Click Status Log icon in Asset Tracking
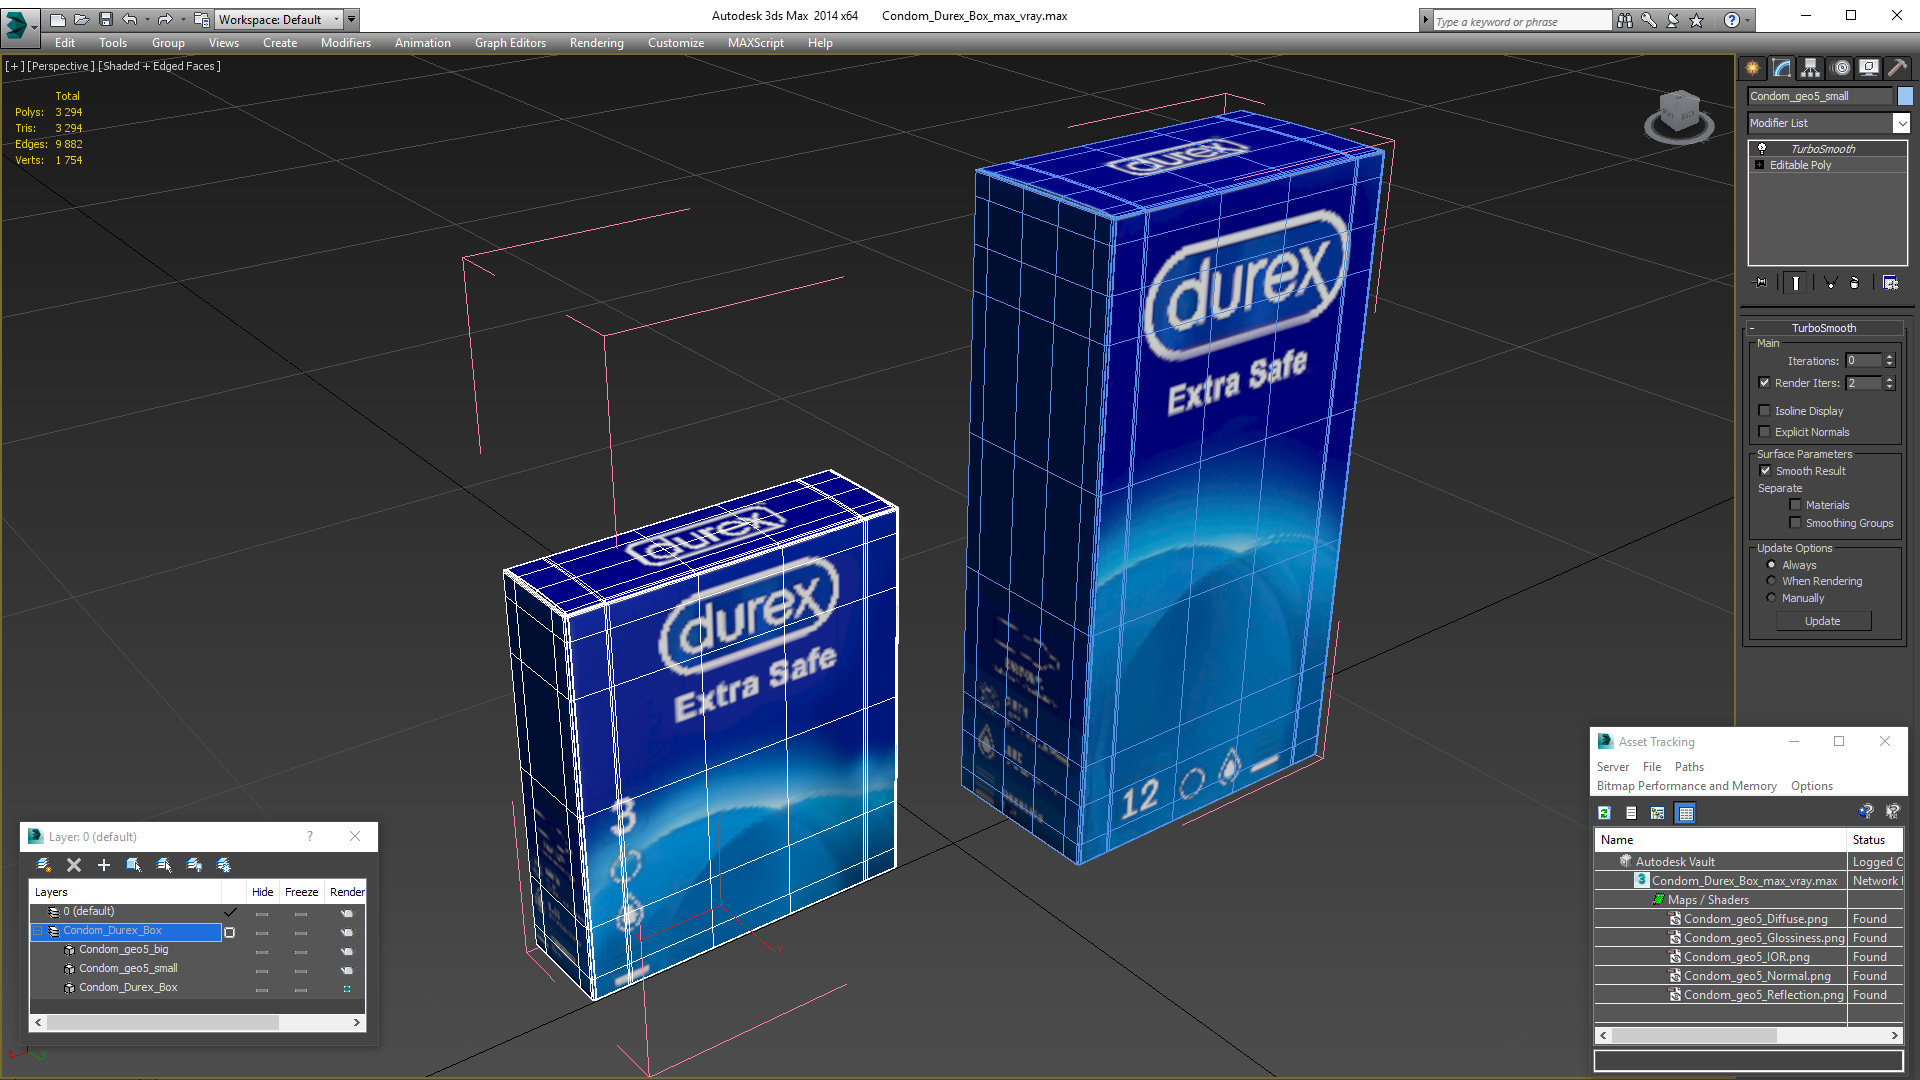The height and width of the screenshot is (1080, 1920). pos(1631,813)
